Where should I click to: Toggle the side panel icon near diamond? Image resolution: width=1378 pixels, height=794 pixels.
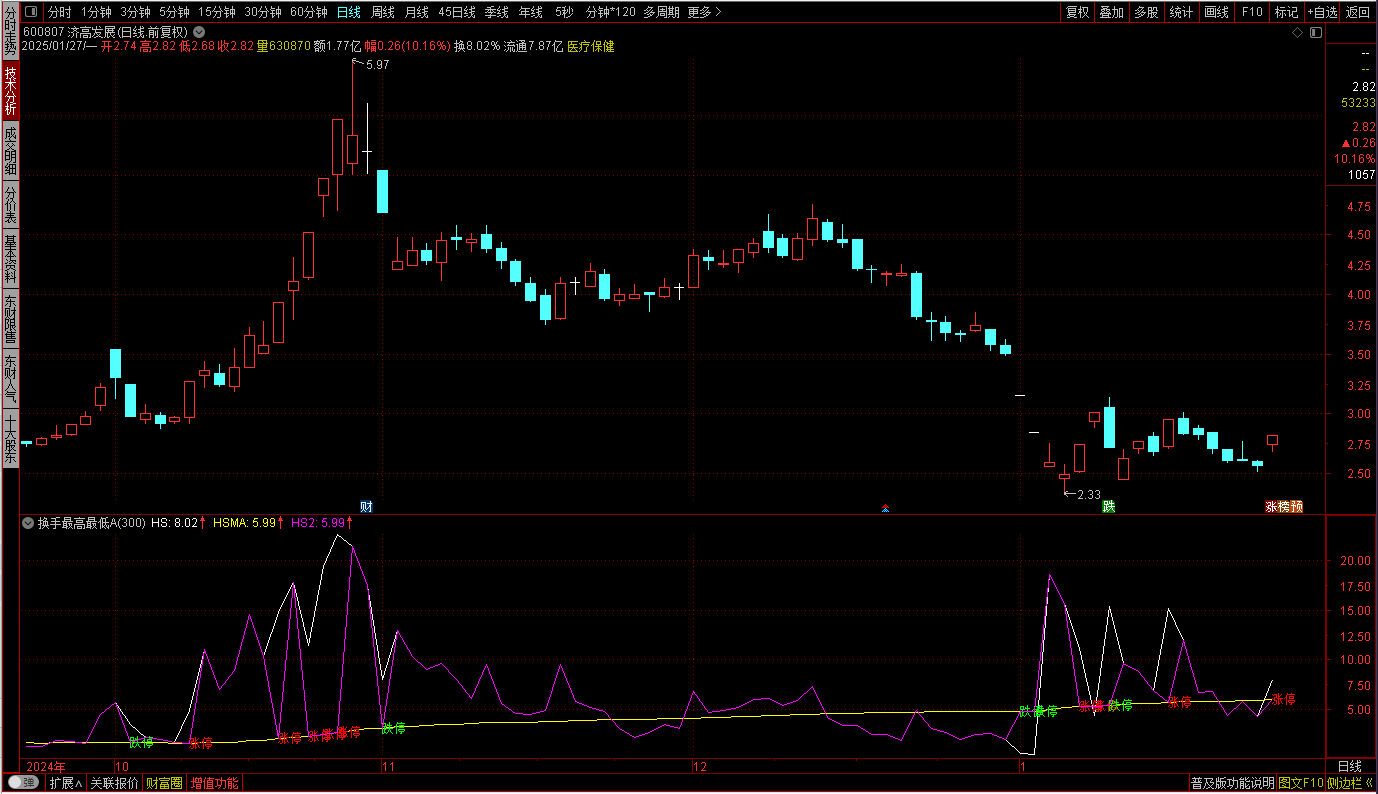(x=1315, y=33)
